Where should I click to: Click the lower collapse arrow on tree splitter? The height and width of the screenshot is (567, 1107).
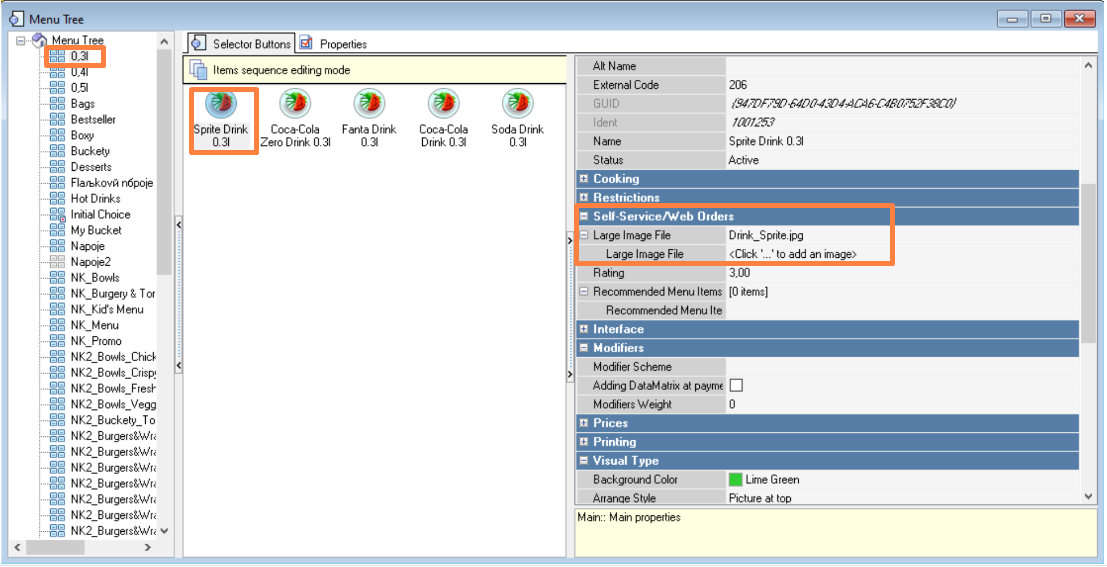coord(179,366)
